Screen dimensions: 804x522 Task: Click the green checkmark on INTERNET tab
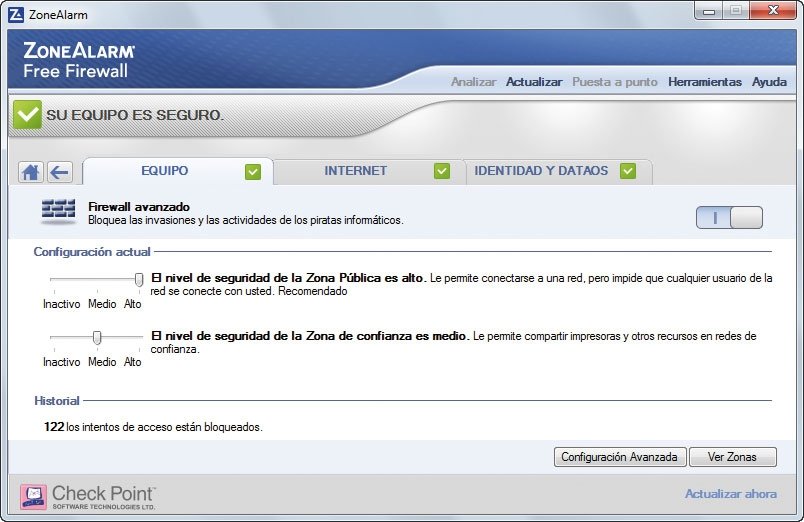click(x=441, y=171)
